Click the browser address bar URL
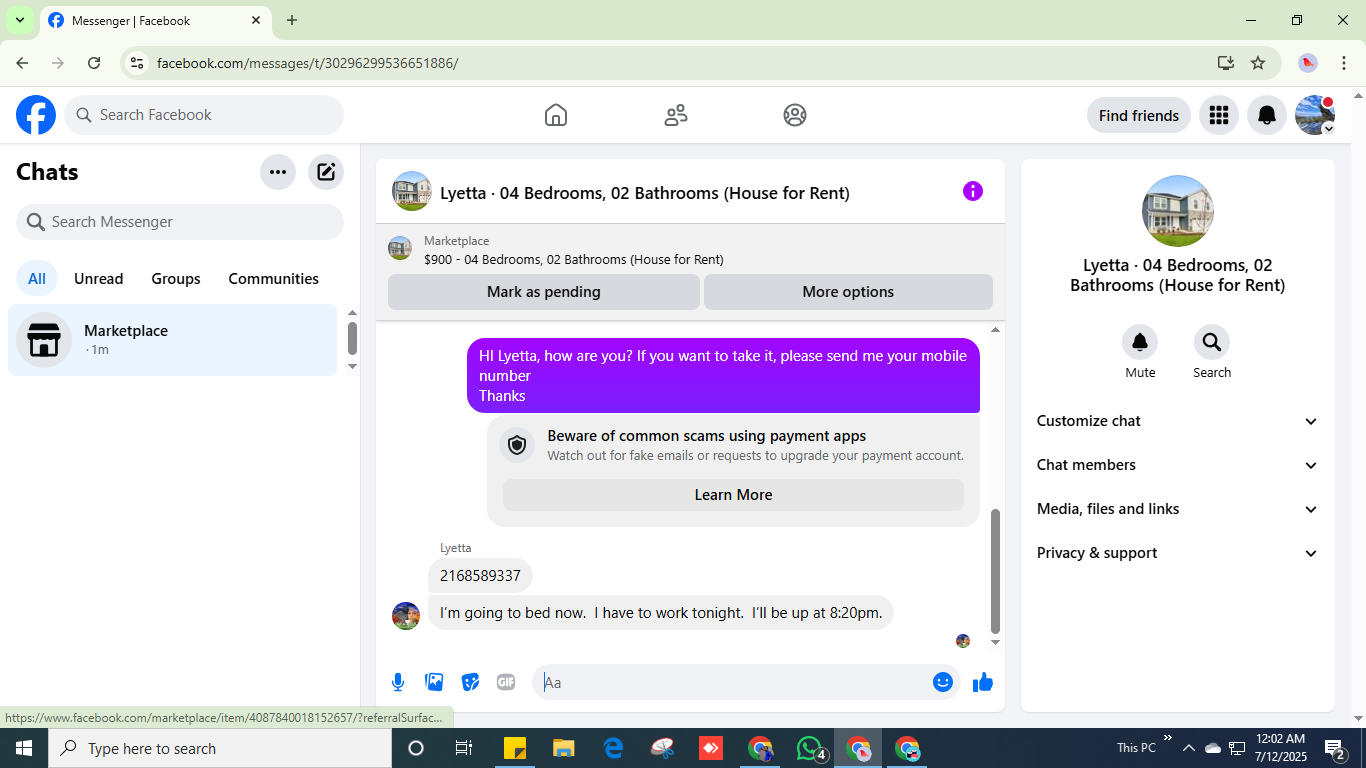Viewport: 1366px width, 768px height. point(308,63)
